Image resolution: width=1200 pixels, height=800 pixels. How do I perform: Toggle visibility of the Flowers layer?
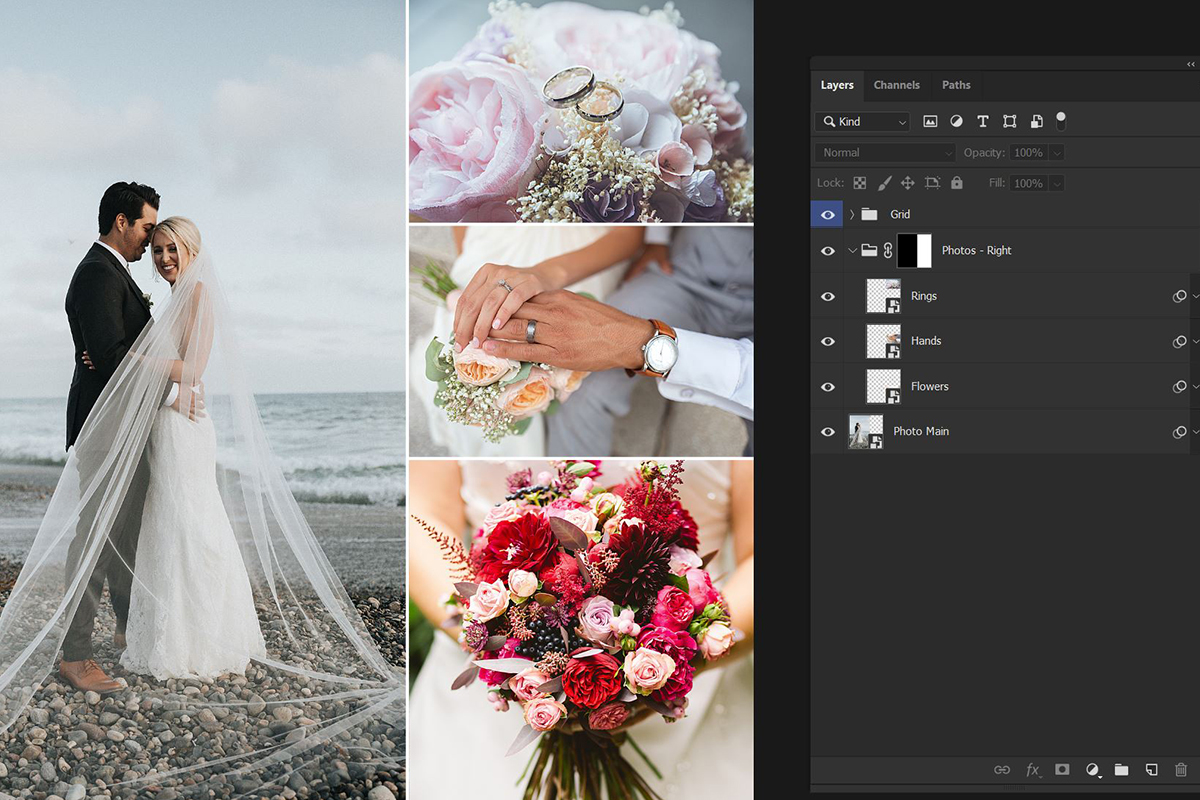click(827, 386)
